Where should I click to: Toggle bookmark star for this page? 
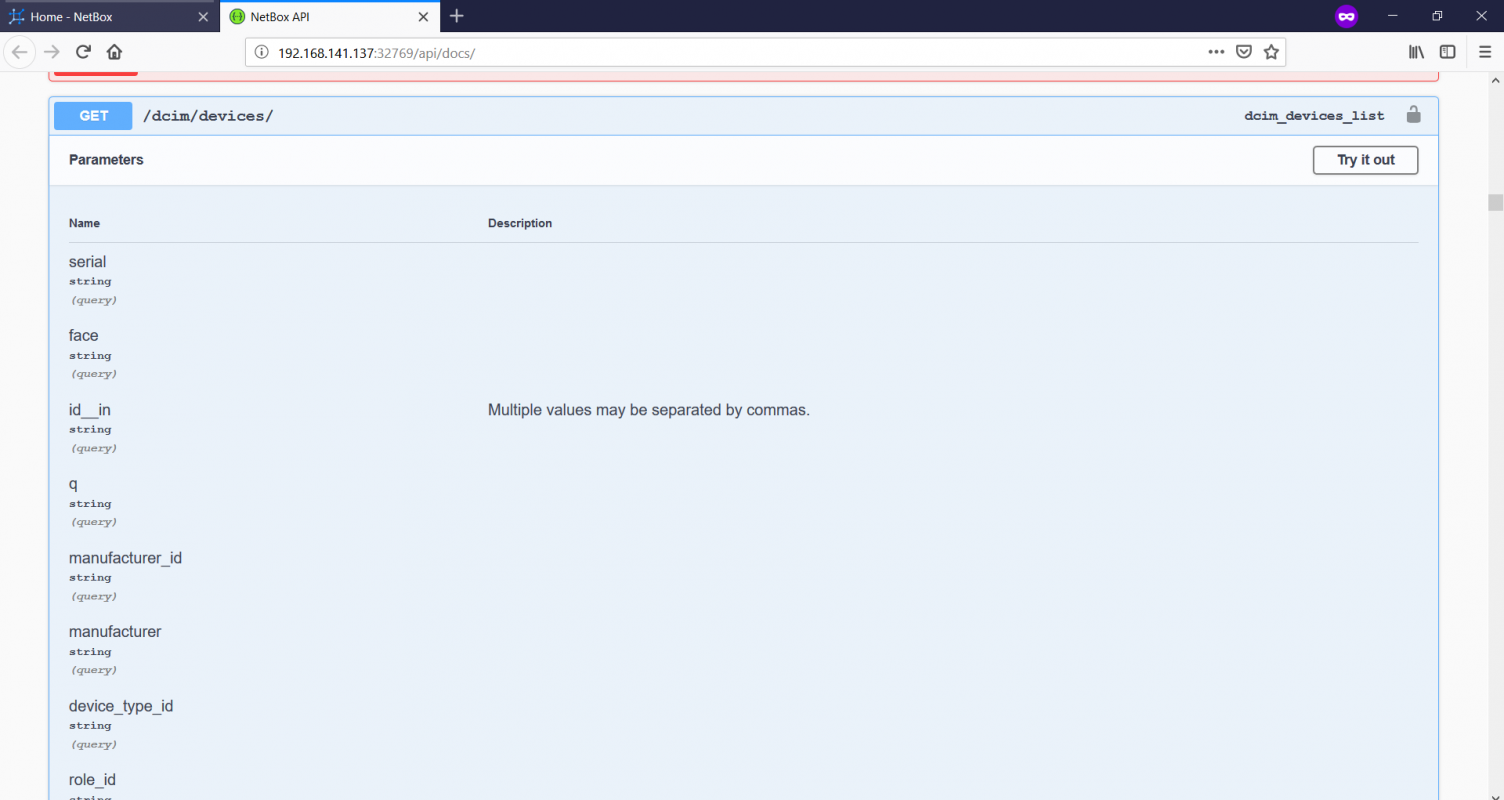click(x=1271, y=51)
